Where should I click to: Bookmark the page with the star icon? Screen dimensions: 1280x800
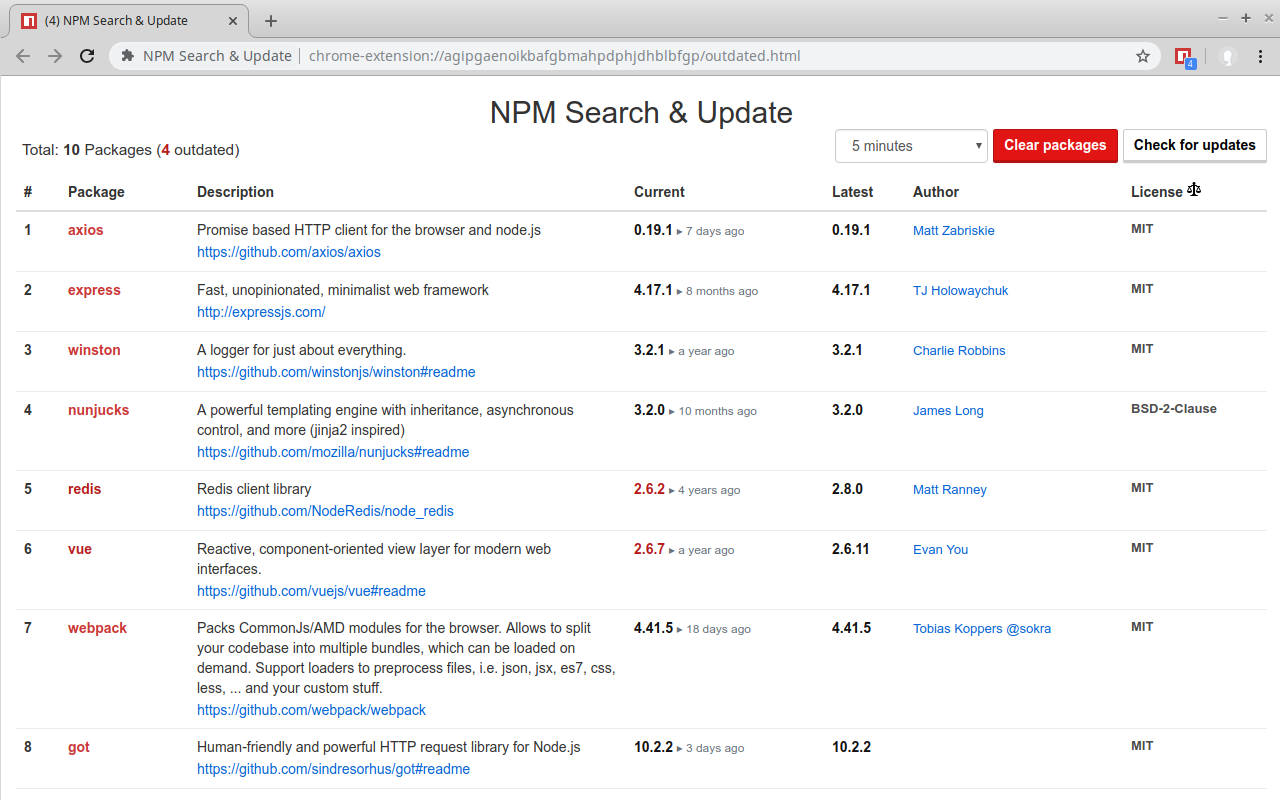click(x=1143, y=56)
